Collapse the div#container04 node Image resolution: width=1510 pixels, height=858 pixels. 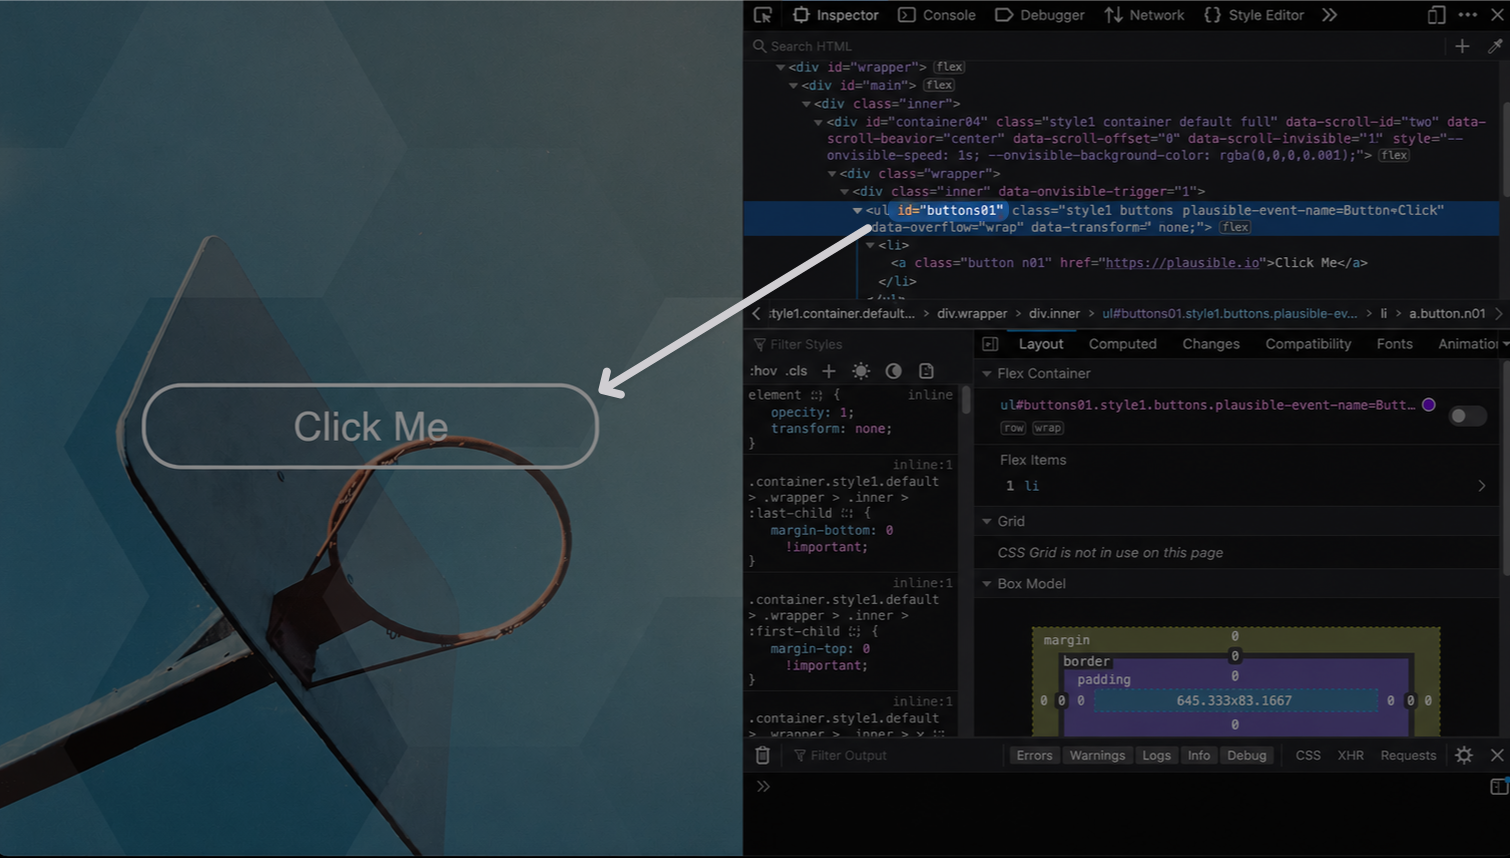(x=818, y=122)
